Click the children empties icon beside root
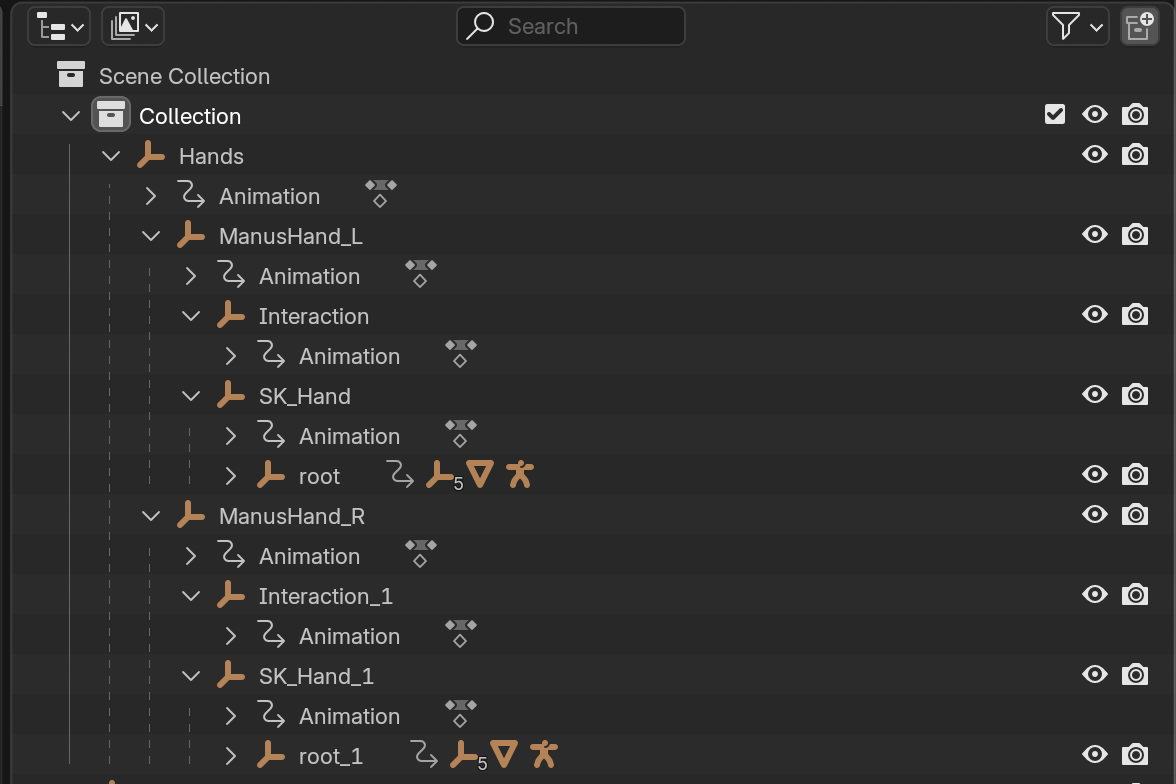 (440, 476)
